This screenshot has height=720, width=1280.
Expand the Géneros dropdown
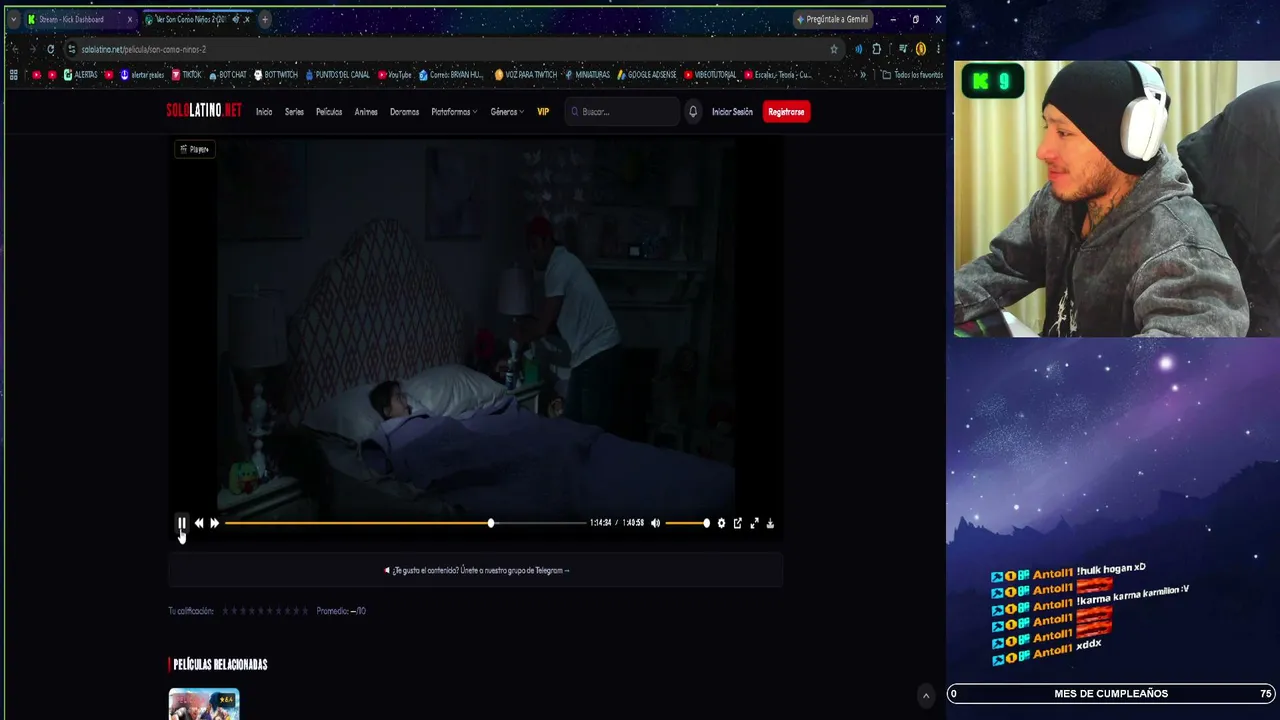(x=507, y=112)
